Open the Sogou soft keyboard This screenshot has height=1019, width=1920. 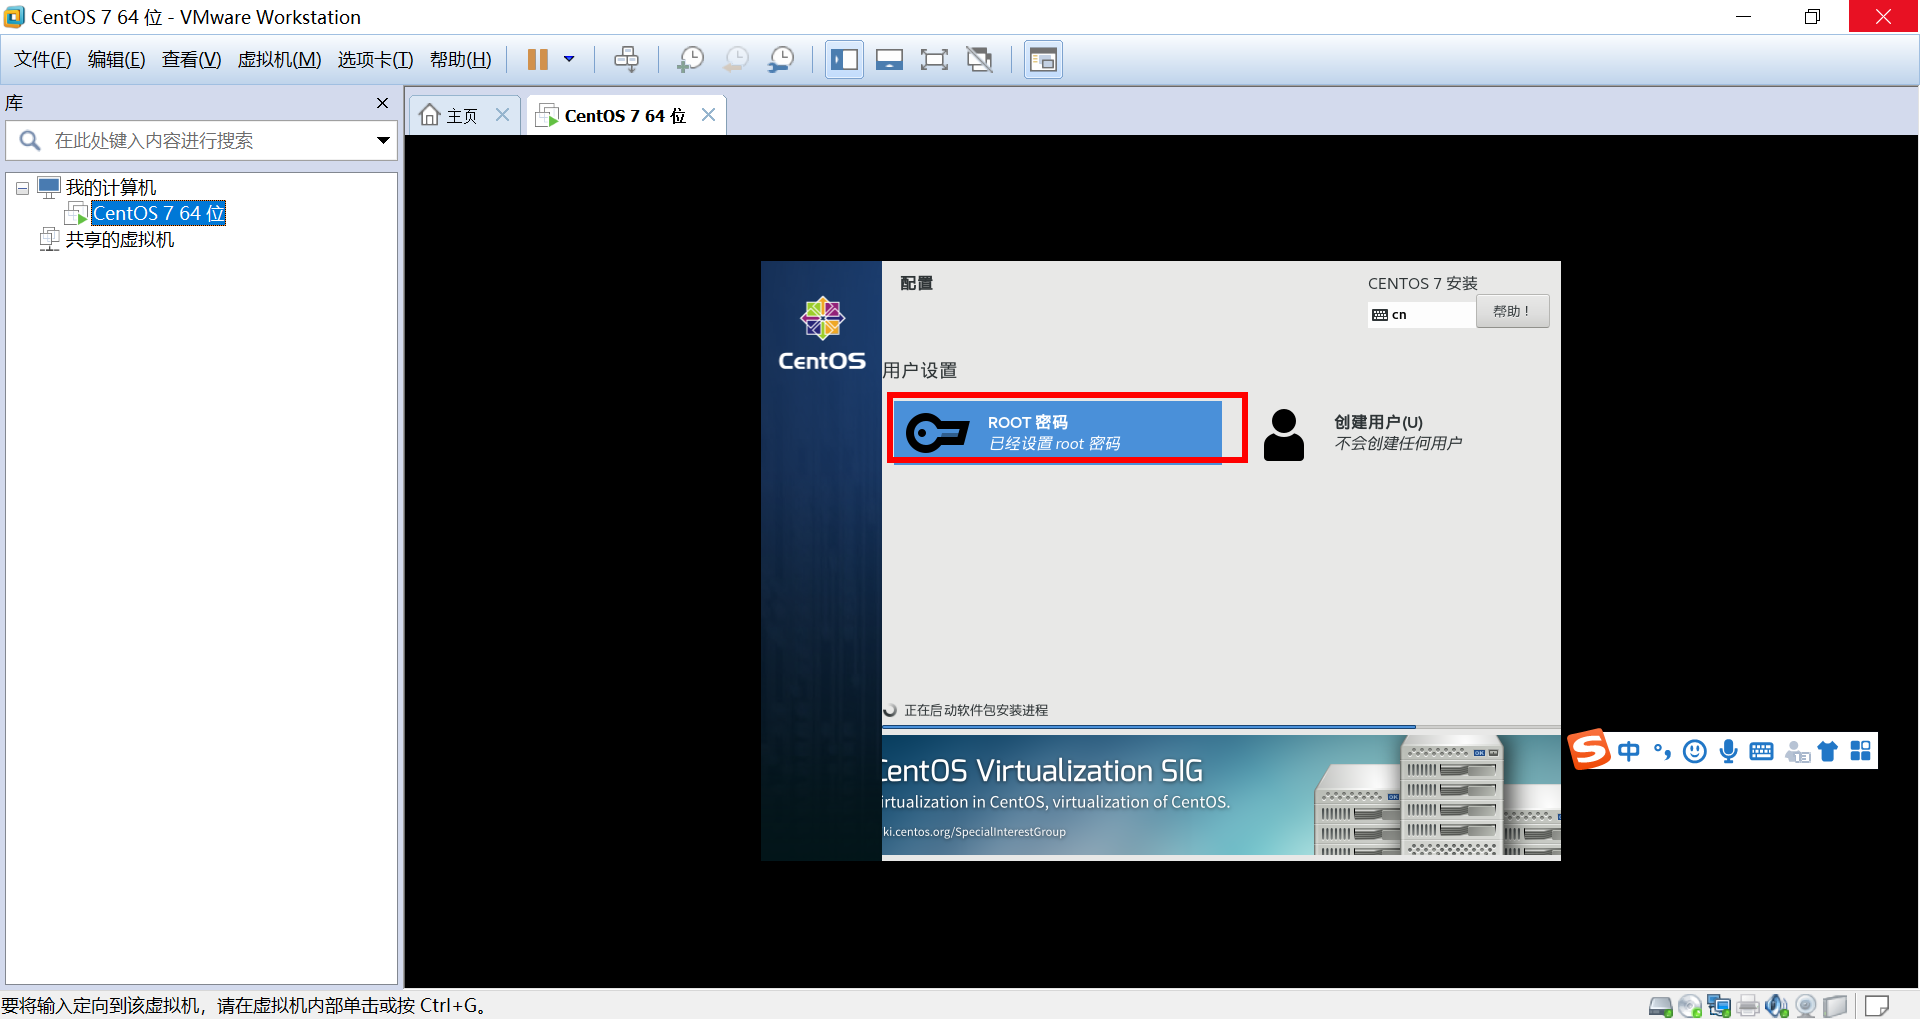point(1762,751)
